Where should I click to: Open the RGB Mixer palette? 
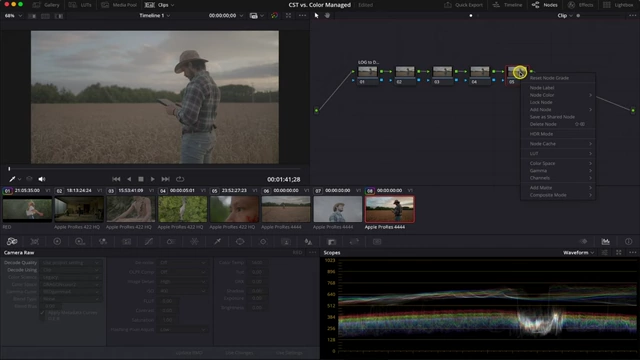103,242
